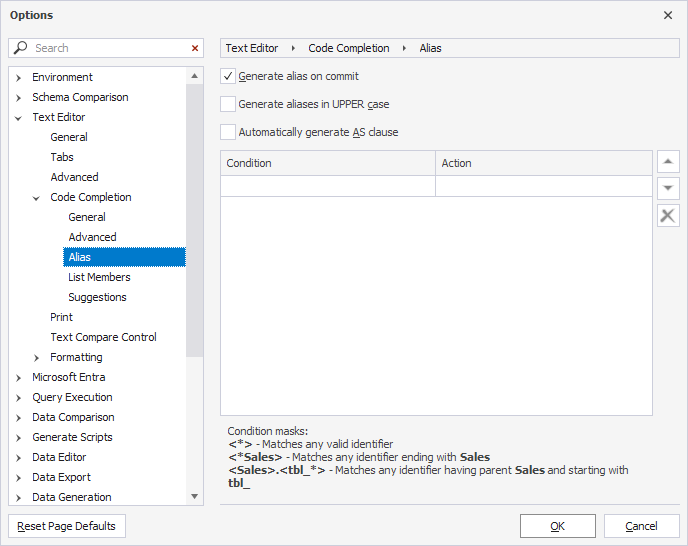Select Generate Scripts category label
Image resolution: width=688 pixels, height=546 pixels.
point(72,437)
